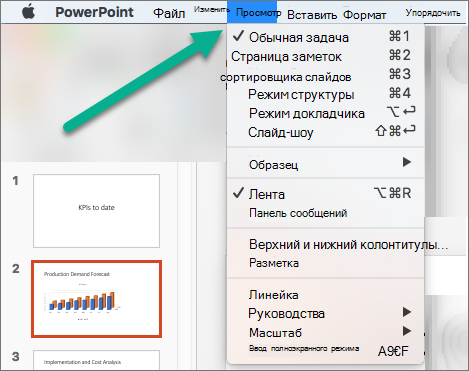
Task: Show the Панель сообщений
Action: click(x=325, y=213)
